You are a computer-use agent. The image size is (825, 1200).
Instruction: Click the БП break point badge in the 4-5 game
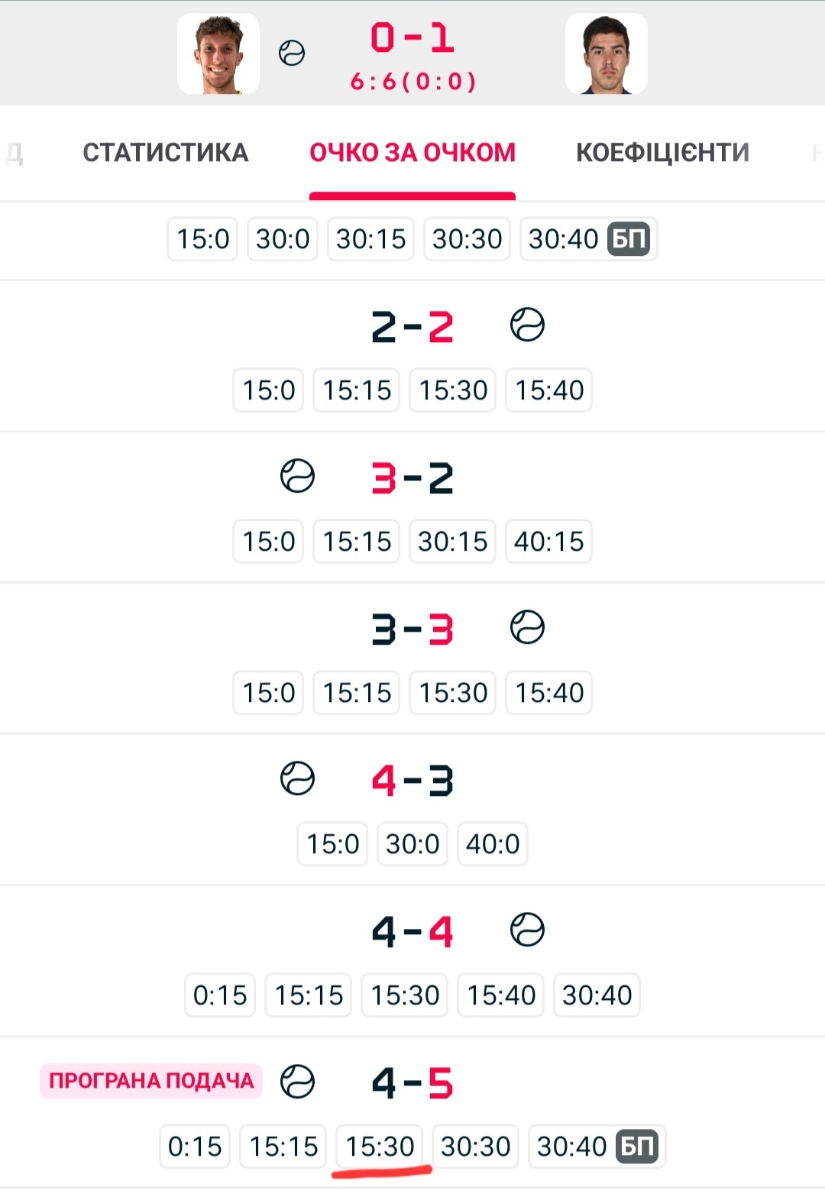click(637, 1146)
